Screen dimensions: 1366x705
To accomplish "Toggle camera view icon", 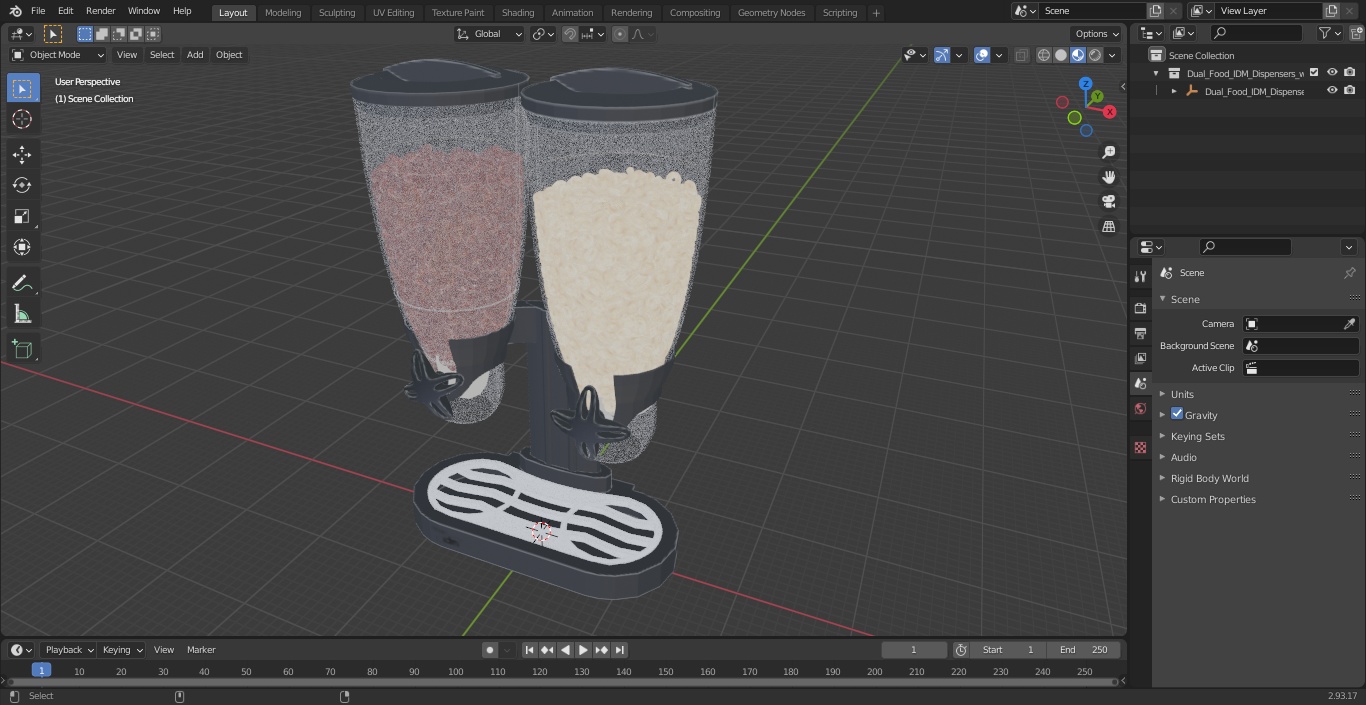I will [1108, 202].
